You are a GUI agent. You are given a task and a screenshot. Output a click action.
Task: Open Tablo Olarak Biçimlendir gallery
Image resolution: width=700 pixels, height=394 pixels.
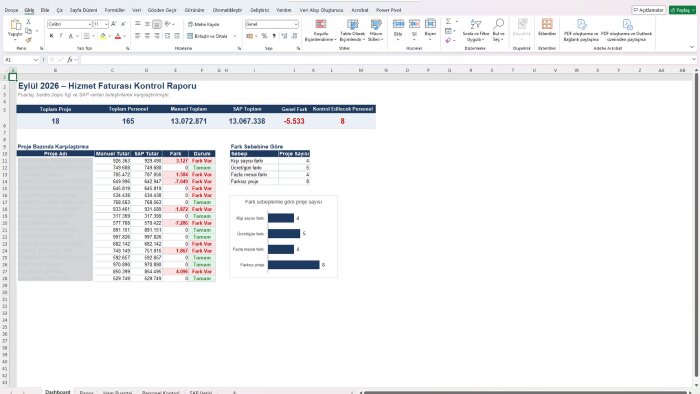point(352,30)
